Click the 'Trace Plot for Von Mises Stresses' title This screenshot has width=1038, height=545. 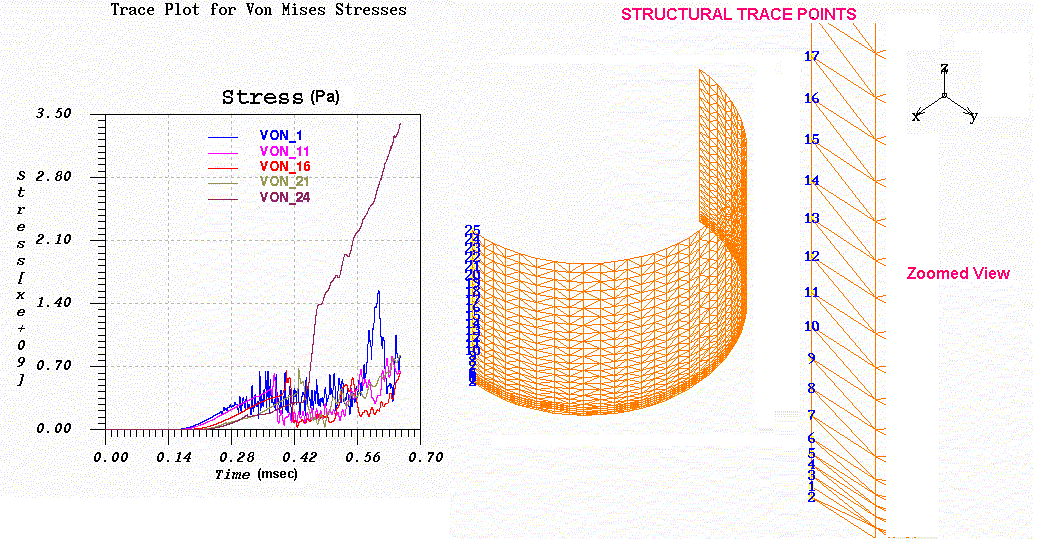pos(258,10)
